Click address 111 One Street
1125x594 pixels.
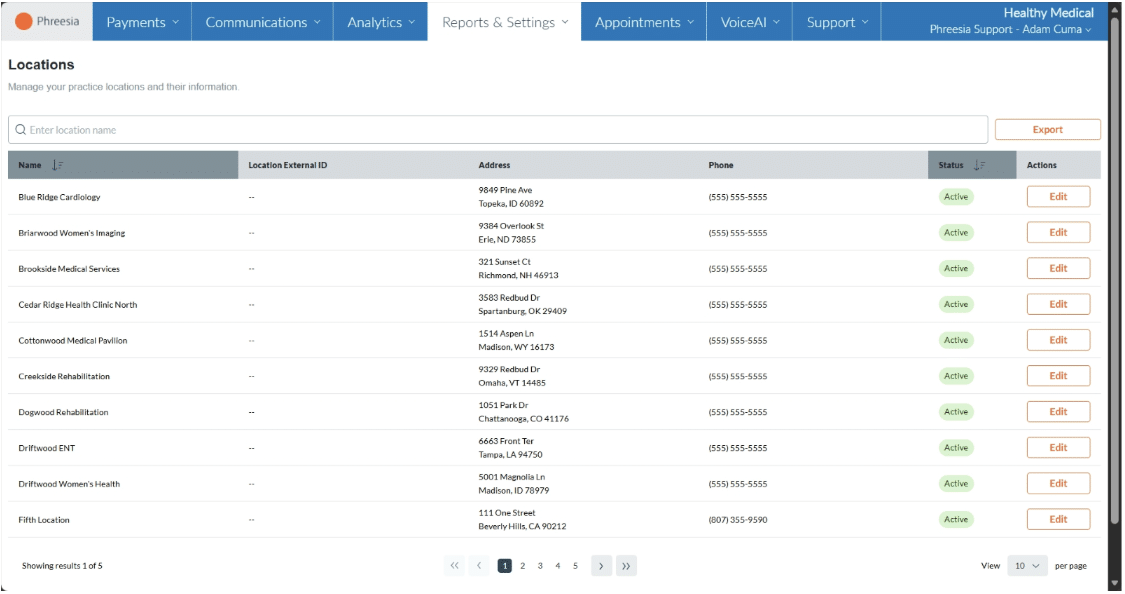coord(507,513)
